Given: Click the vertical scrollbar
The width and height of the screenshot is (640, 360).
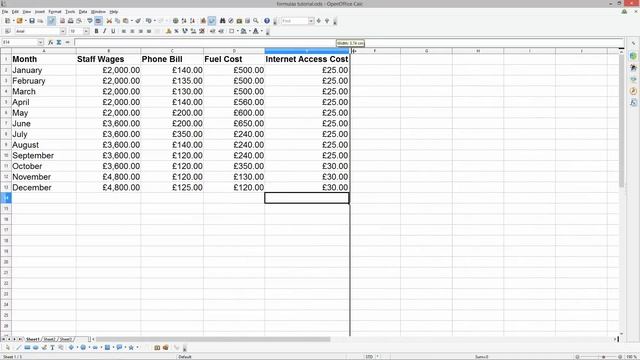Looking at the screenshot, I should (621, 121).
